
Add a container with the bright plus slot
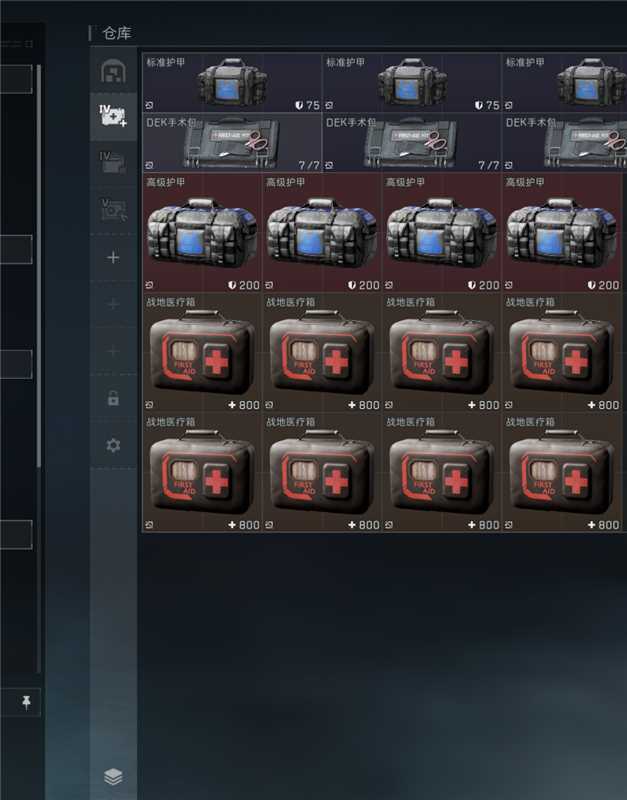pyautogui.click(x=113, y=258)
